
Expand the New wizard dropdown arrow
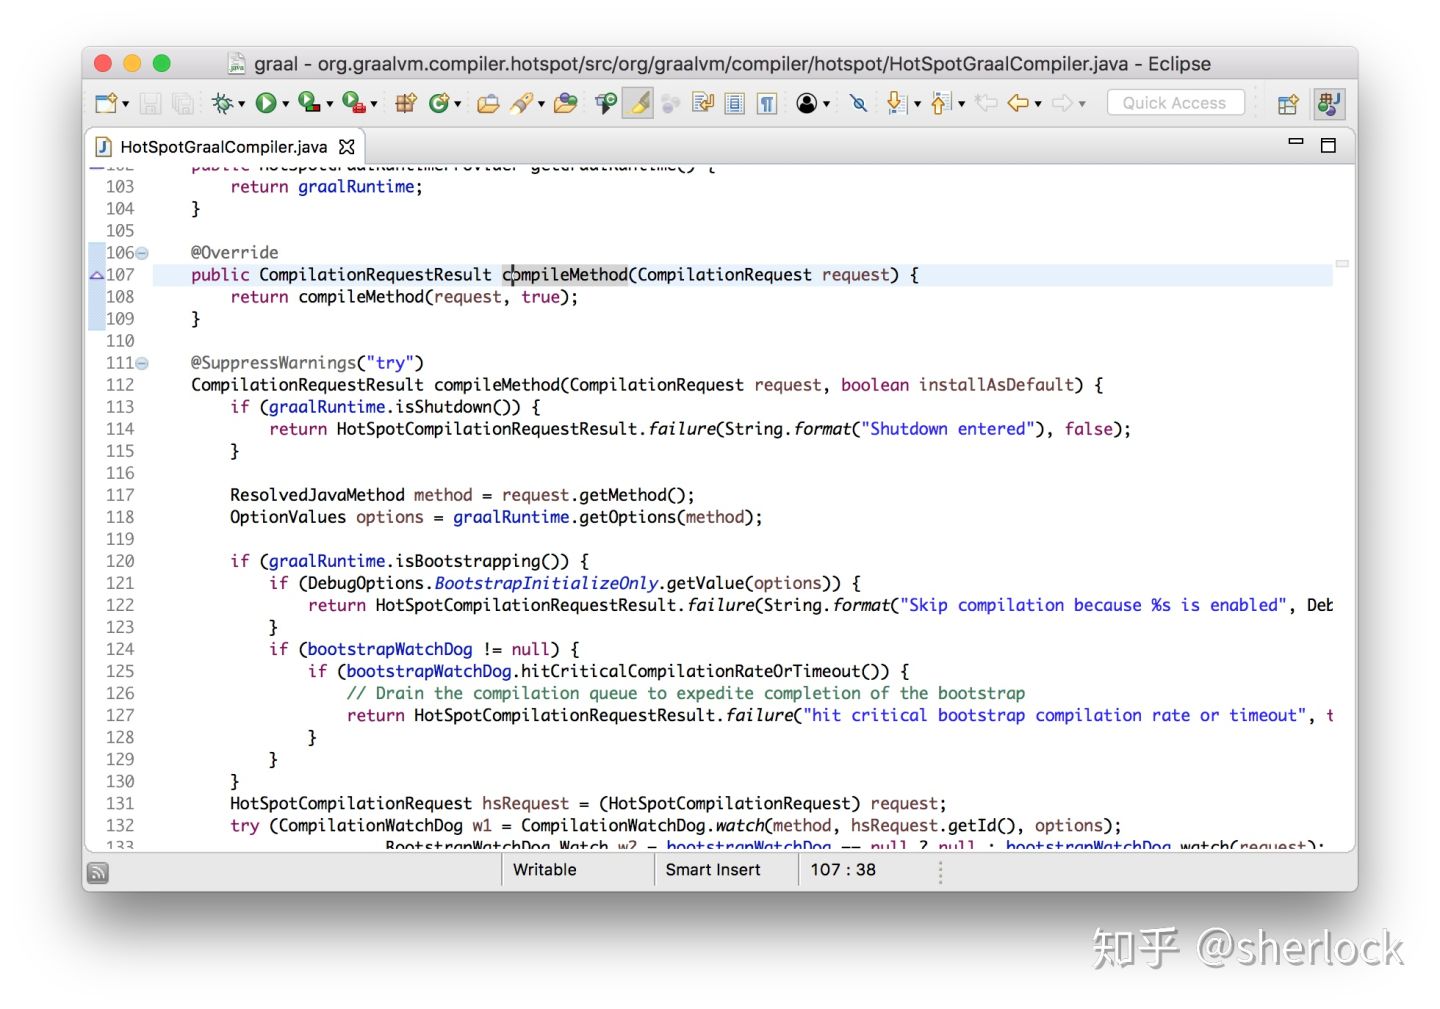pos(125,104)
